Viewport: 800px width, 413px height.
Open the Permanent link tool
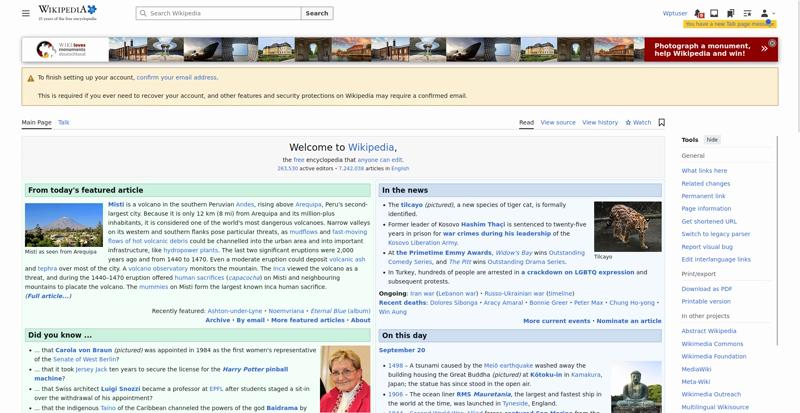tap(703, 196)
